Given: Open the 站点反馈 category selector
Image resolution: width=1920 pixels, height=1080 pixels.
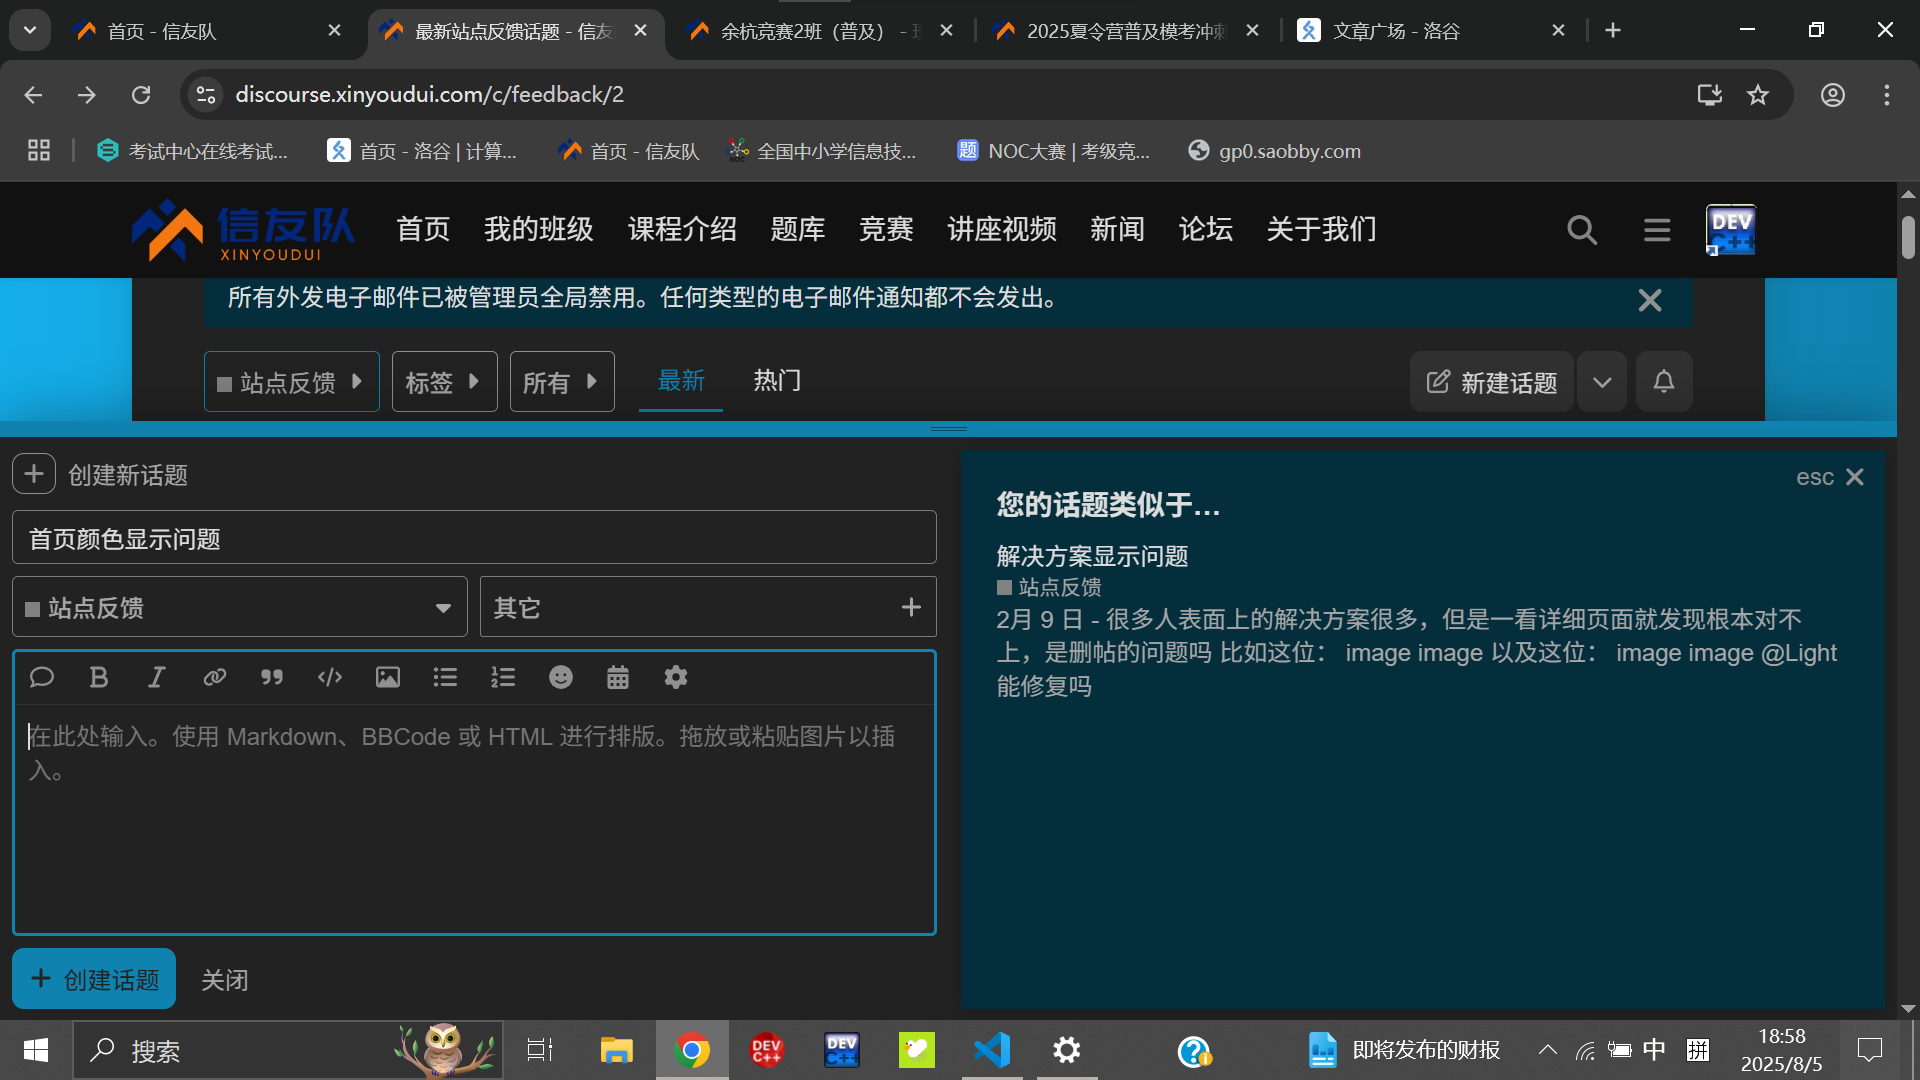Looking at the screenshot, I should coord(291,381).
